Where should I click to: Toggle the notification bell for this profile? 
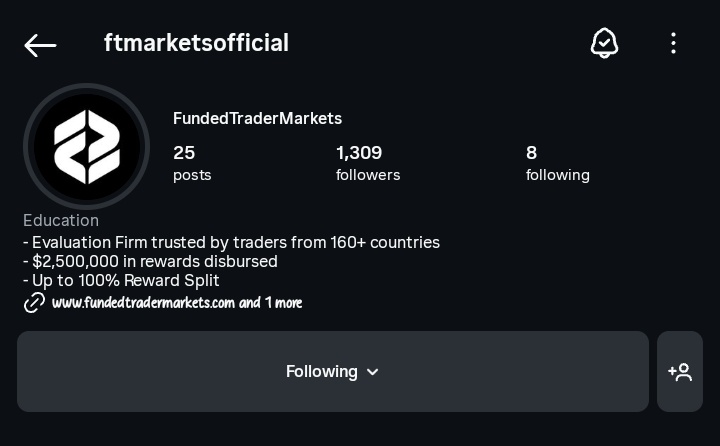click(604, 43)
